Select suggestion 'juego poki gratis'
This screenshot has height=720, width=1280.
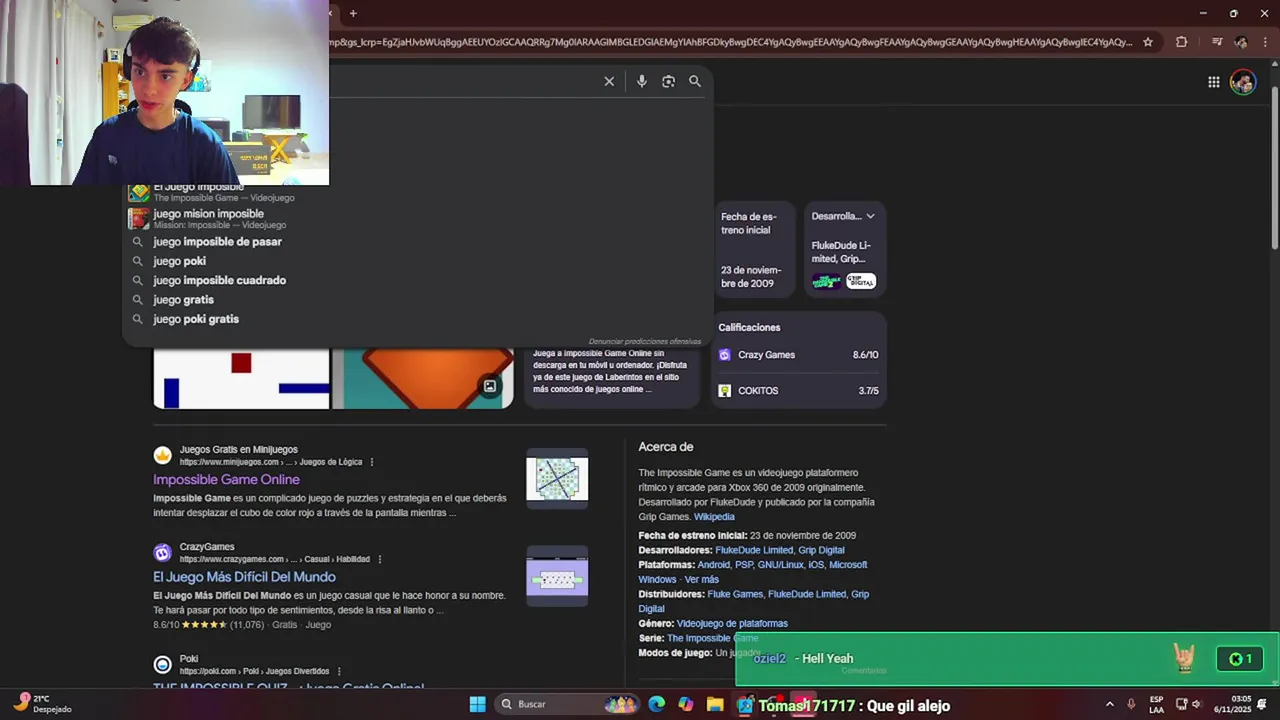tap(196, 319)
